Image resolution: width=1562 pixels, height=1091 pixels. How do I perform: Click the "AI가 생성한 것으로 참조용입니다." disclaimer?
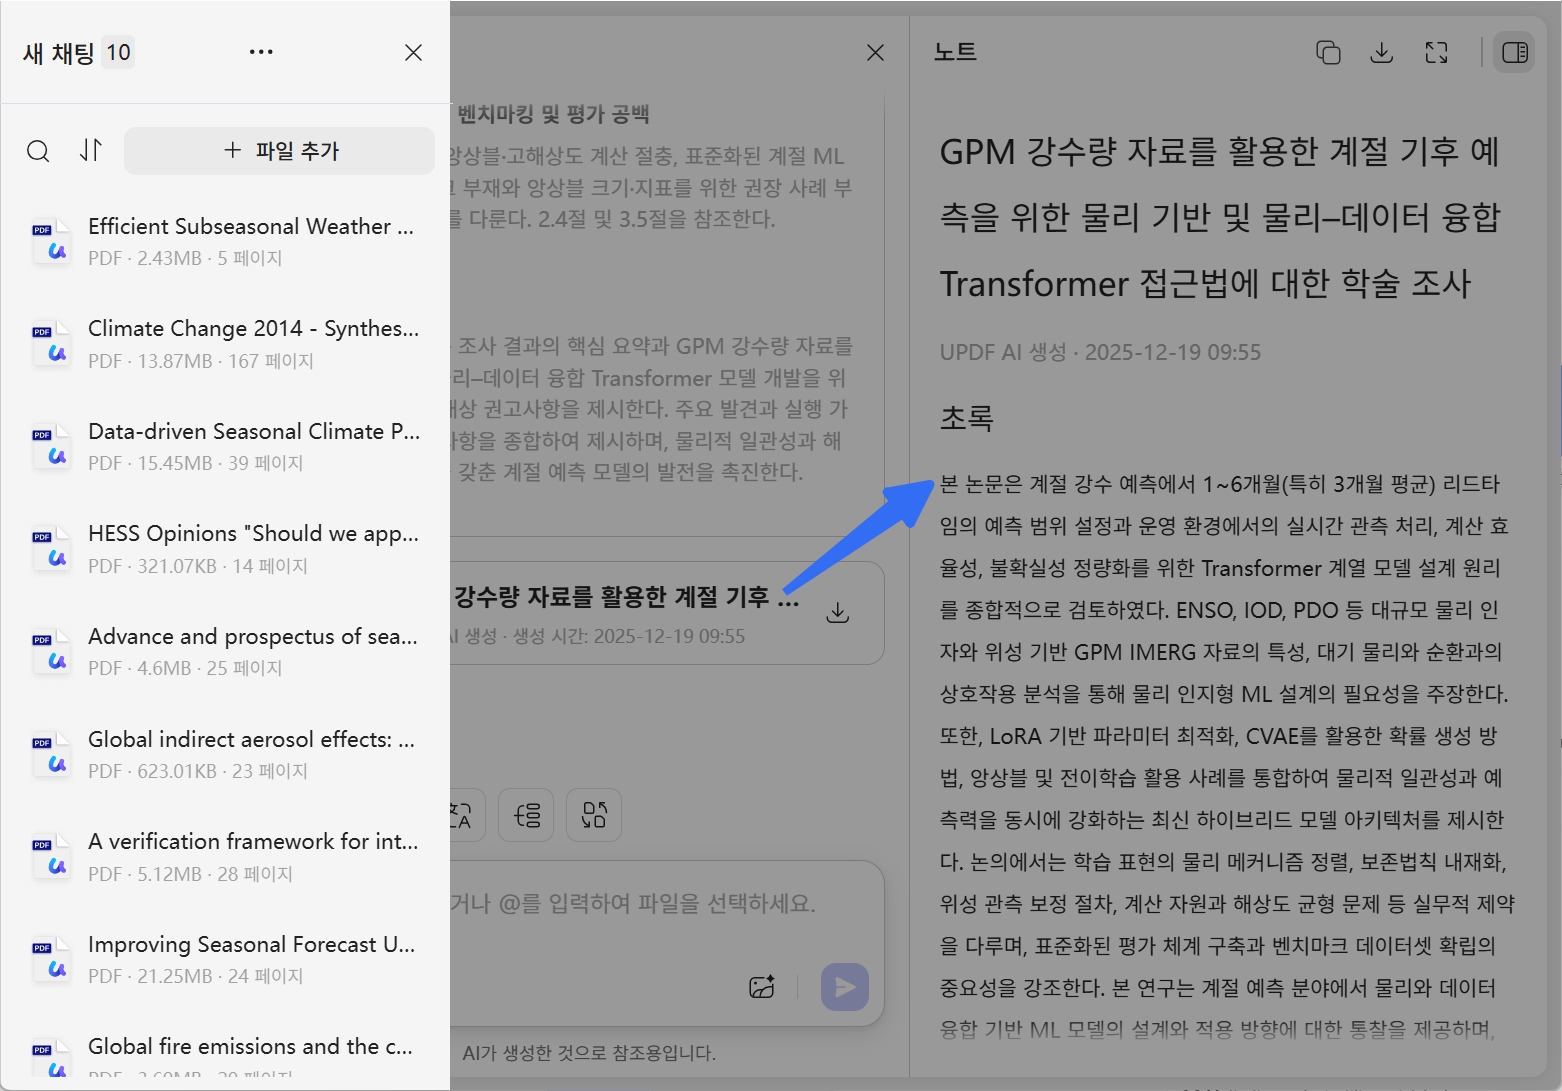click(x=589, y=1053)
